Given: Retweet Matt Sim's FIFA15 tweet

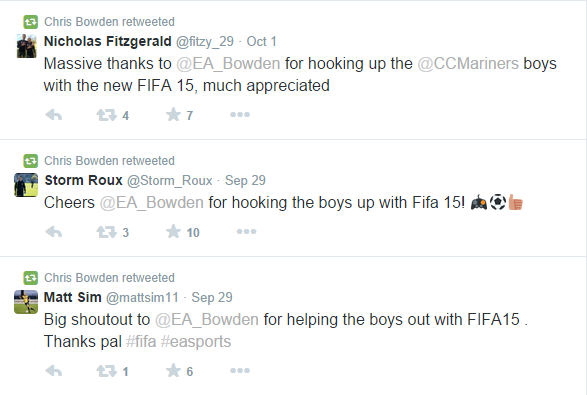Looking at the screenshot, I should click(x=107, y=371).
